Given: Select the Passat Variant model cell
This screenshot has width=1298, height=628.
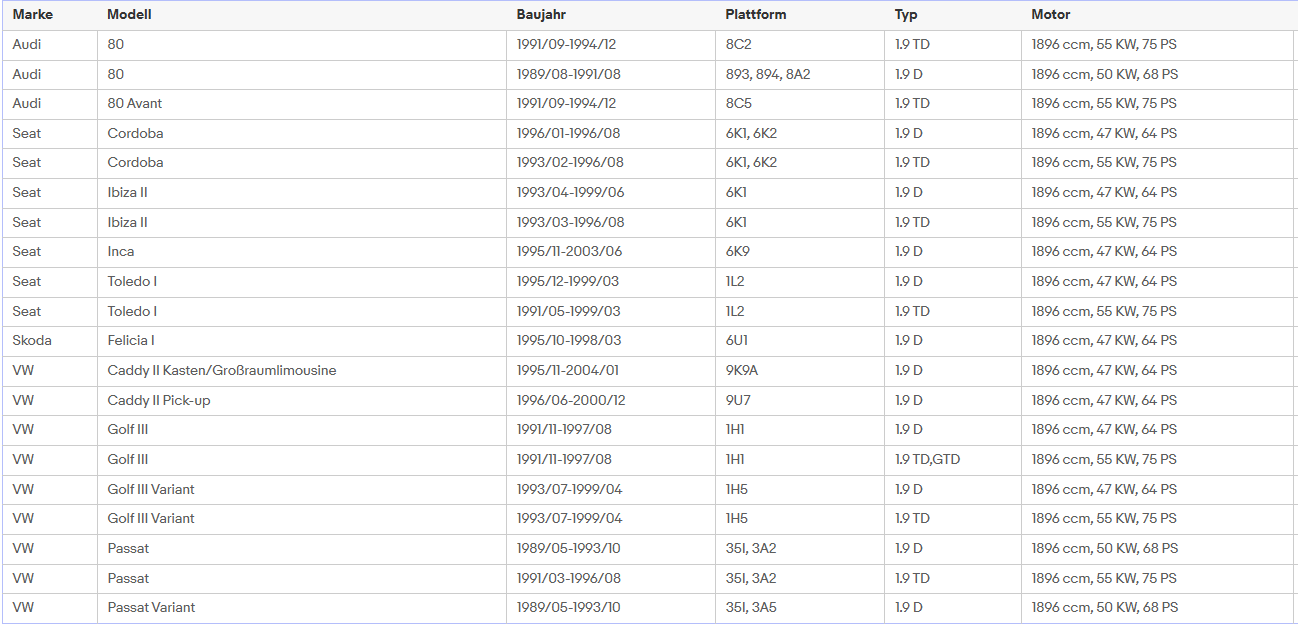Looking at the screenshot, I should click(x=151, y=608).
